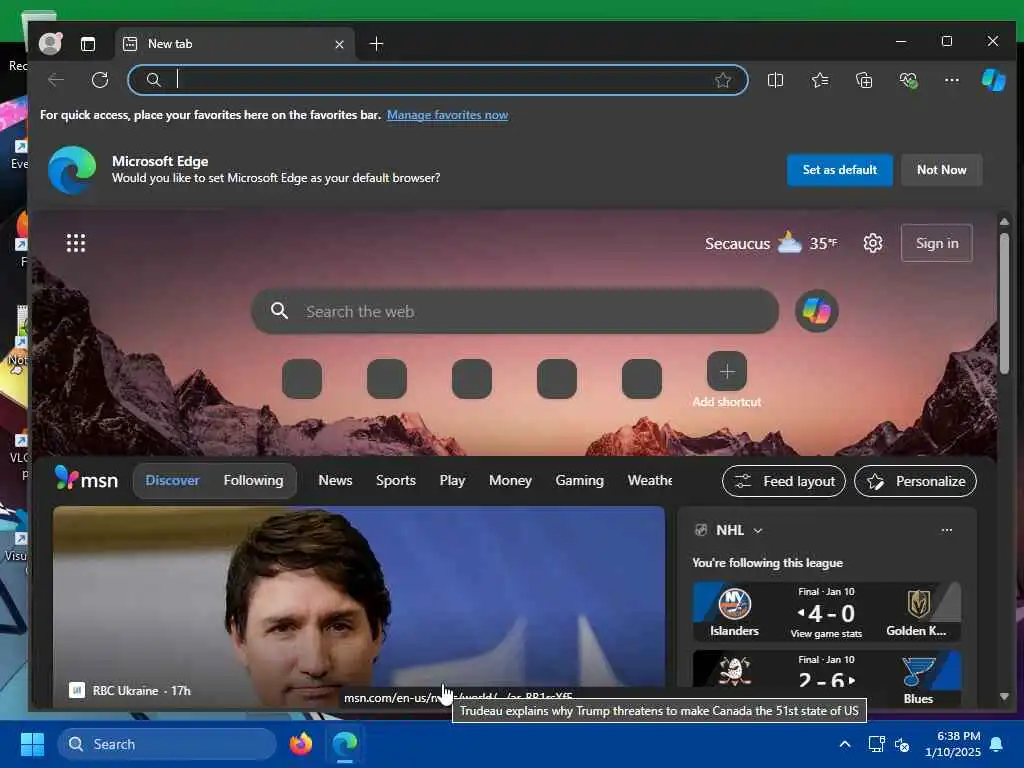Click Manage favorites now link
Image resolution: width=1024 pixels, height=768 pixels.
pyautogui.click(x=447, y=115)
